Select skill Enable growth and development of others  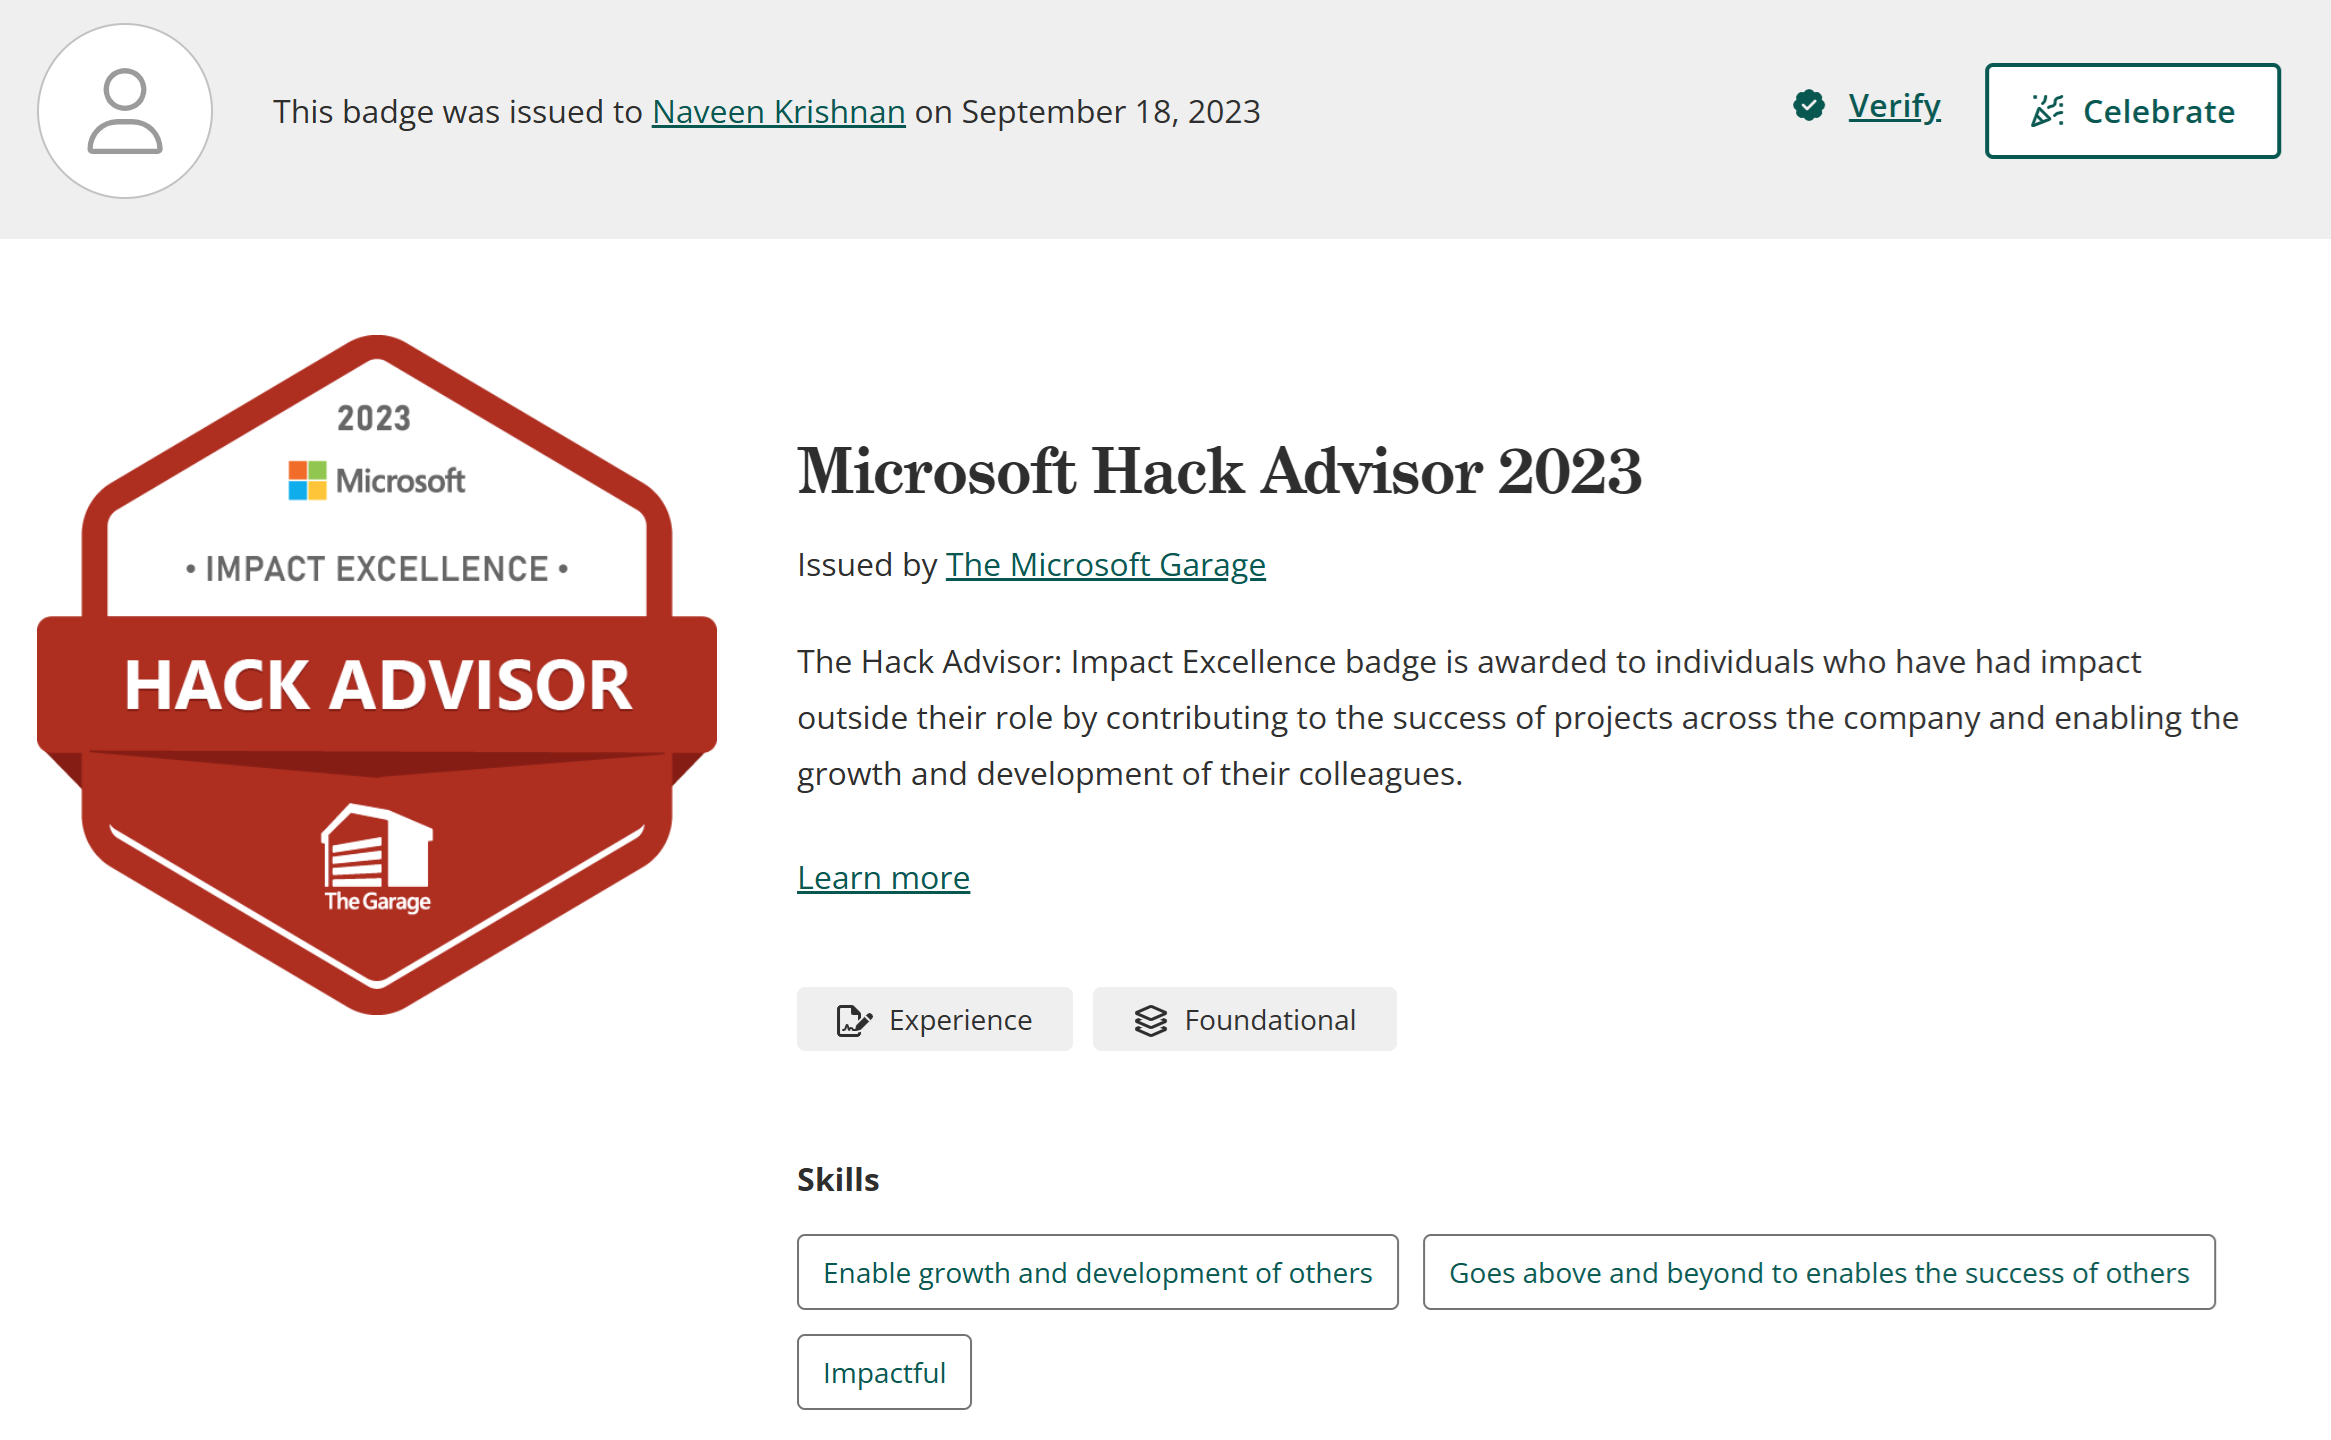1097,1272
